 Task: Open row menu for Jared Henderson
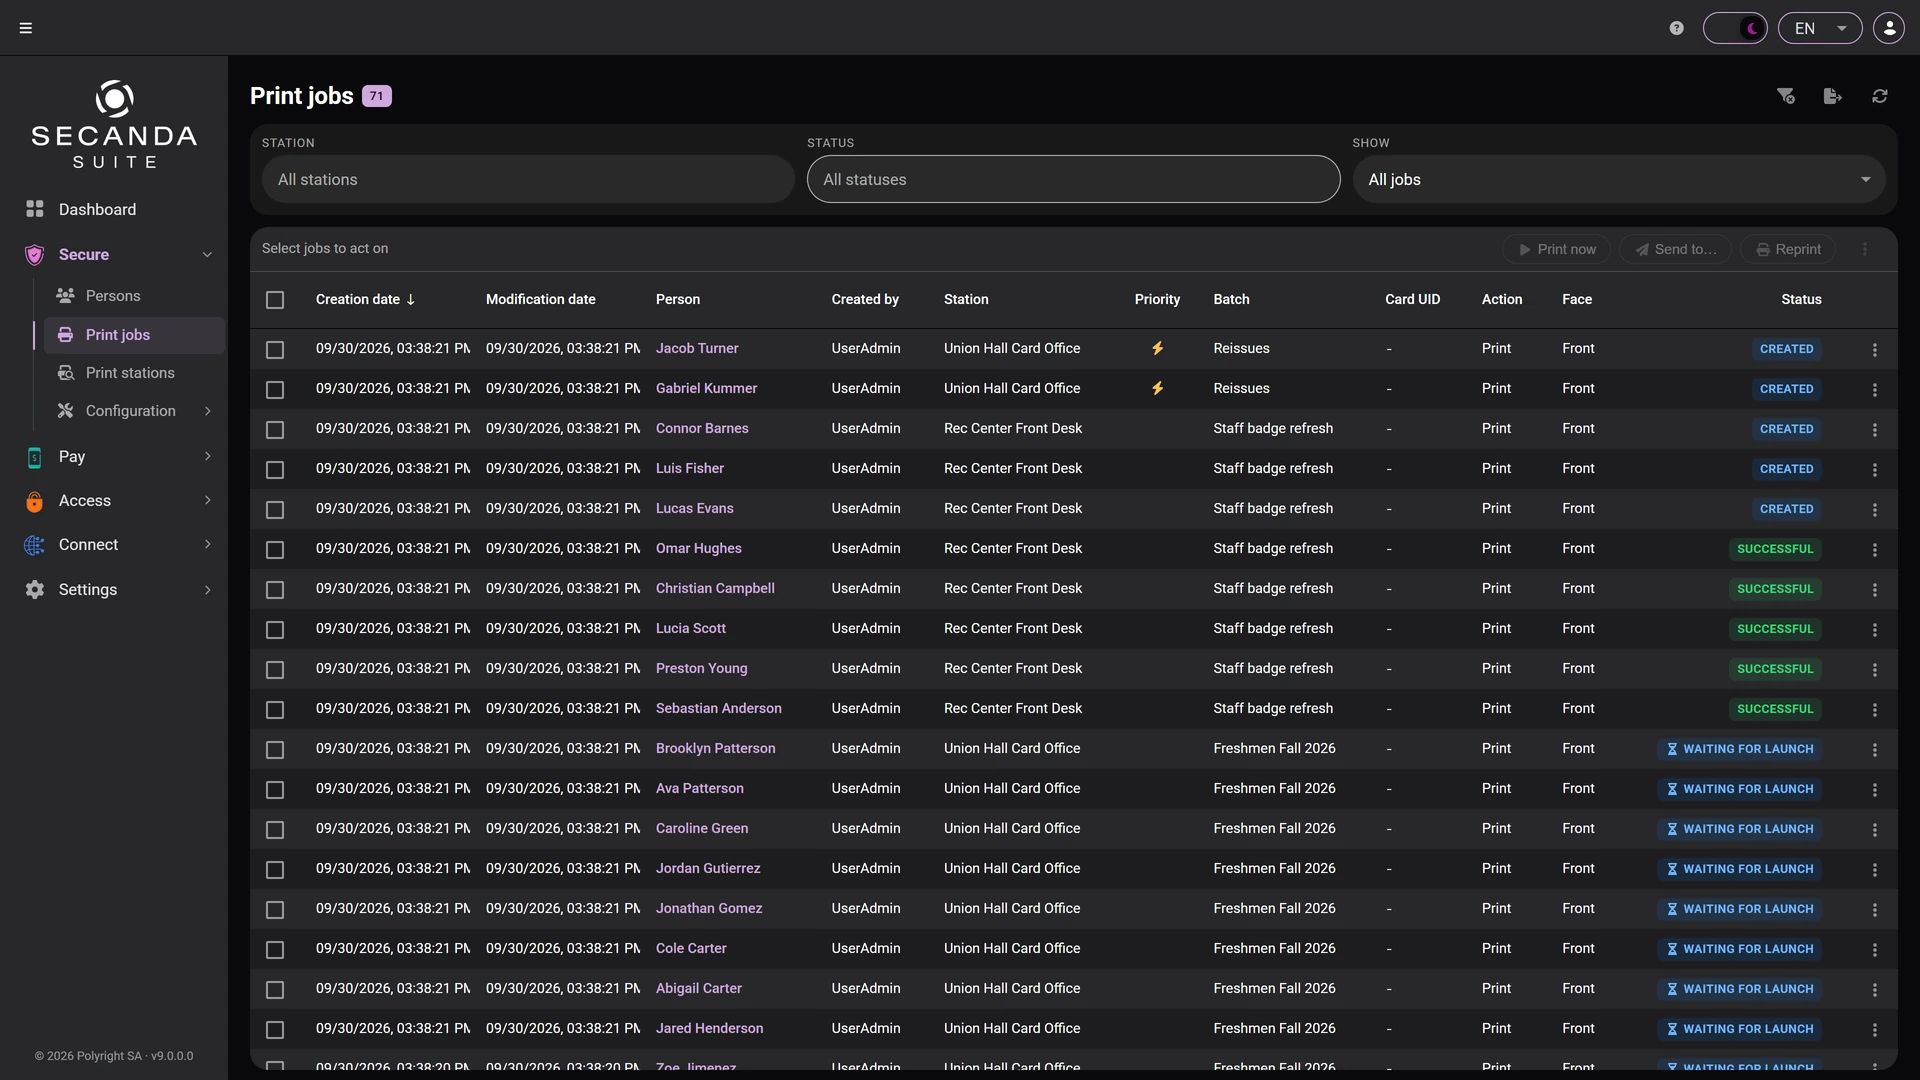(x=1875, y=1030)
